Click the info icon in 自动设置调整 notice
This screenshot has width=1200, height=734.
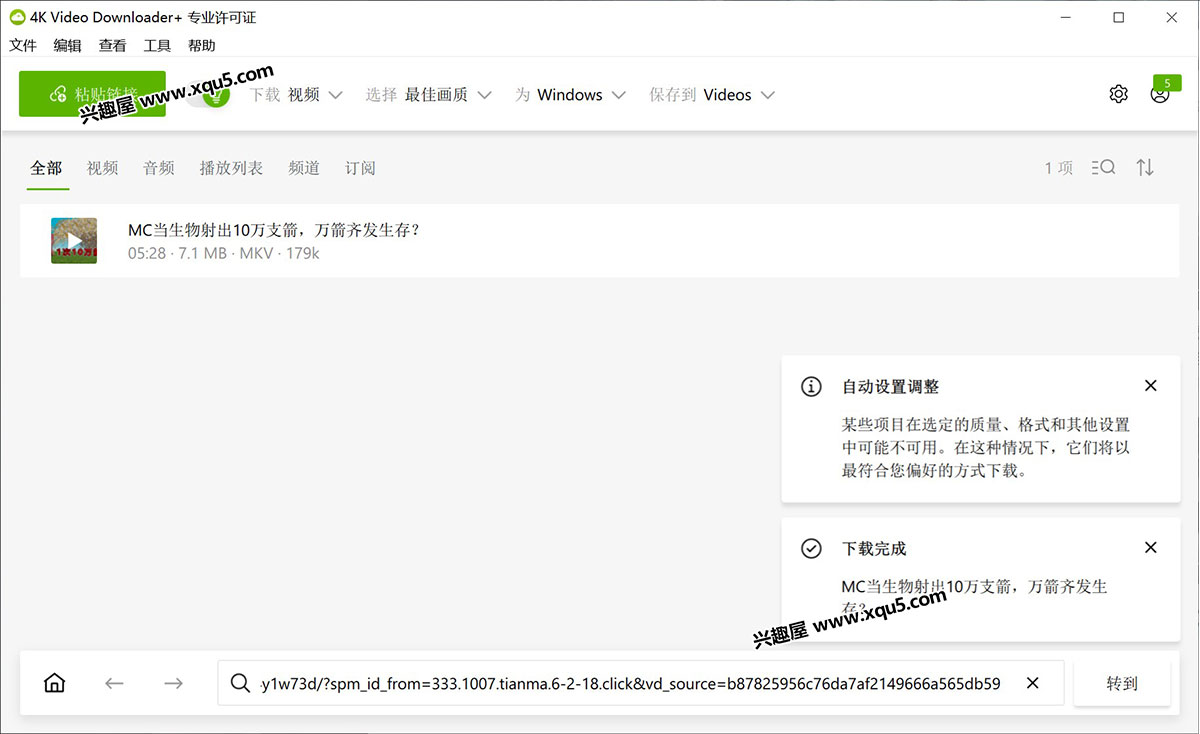(x=812, y=387)
